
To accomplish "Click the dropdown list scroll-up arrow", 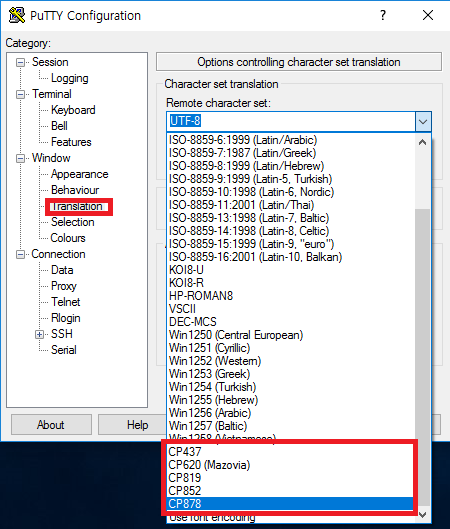I will [x=422, y=142].
